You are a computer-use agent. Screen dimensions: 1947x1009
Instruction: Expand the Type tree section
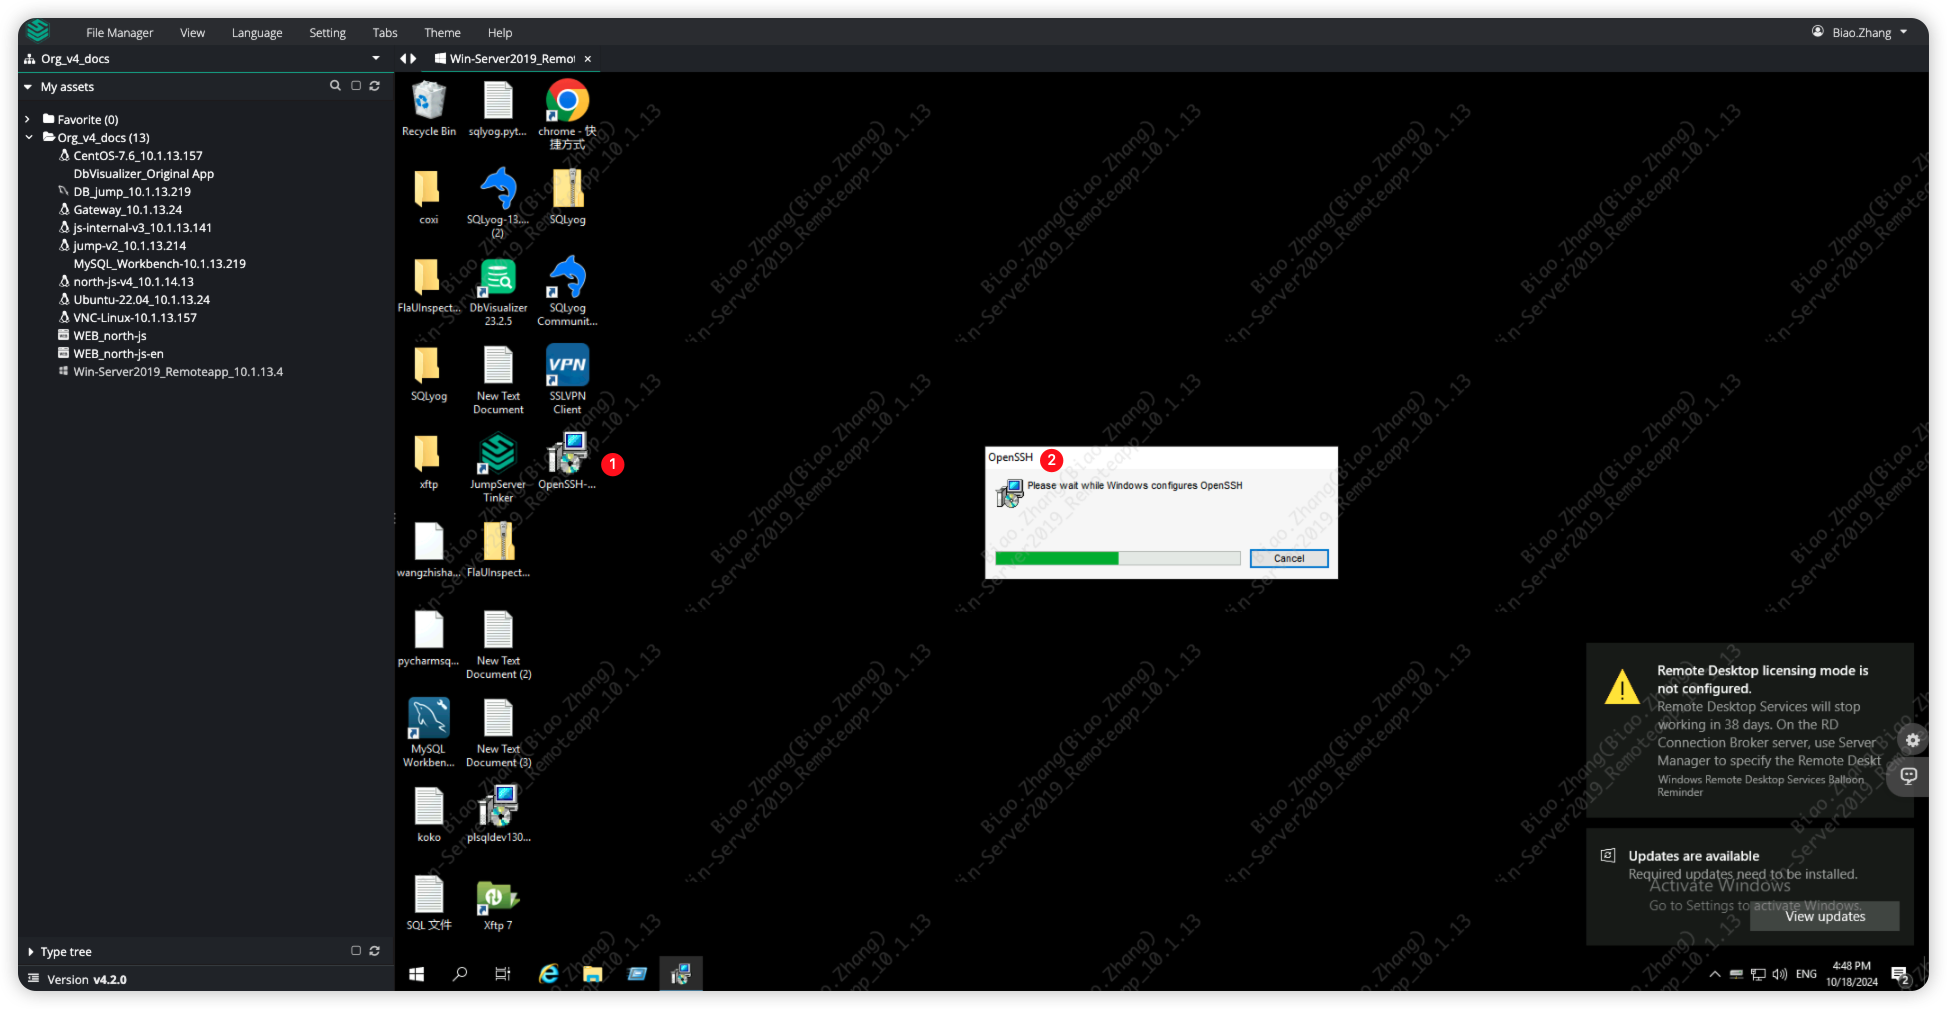click(x=30, y=952)
